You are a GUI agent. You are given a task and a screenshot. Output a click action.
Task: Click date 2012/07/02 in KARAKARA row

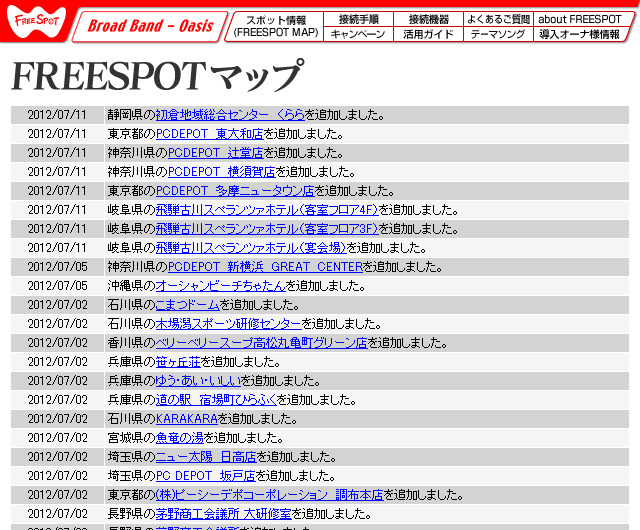(57, 419)
